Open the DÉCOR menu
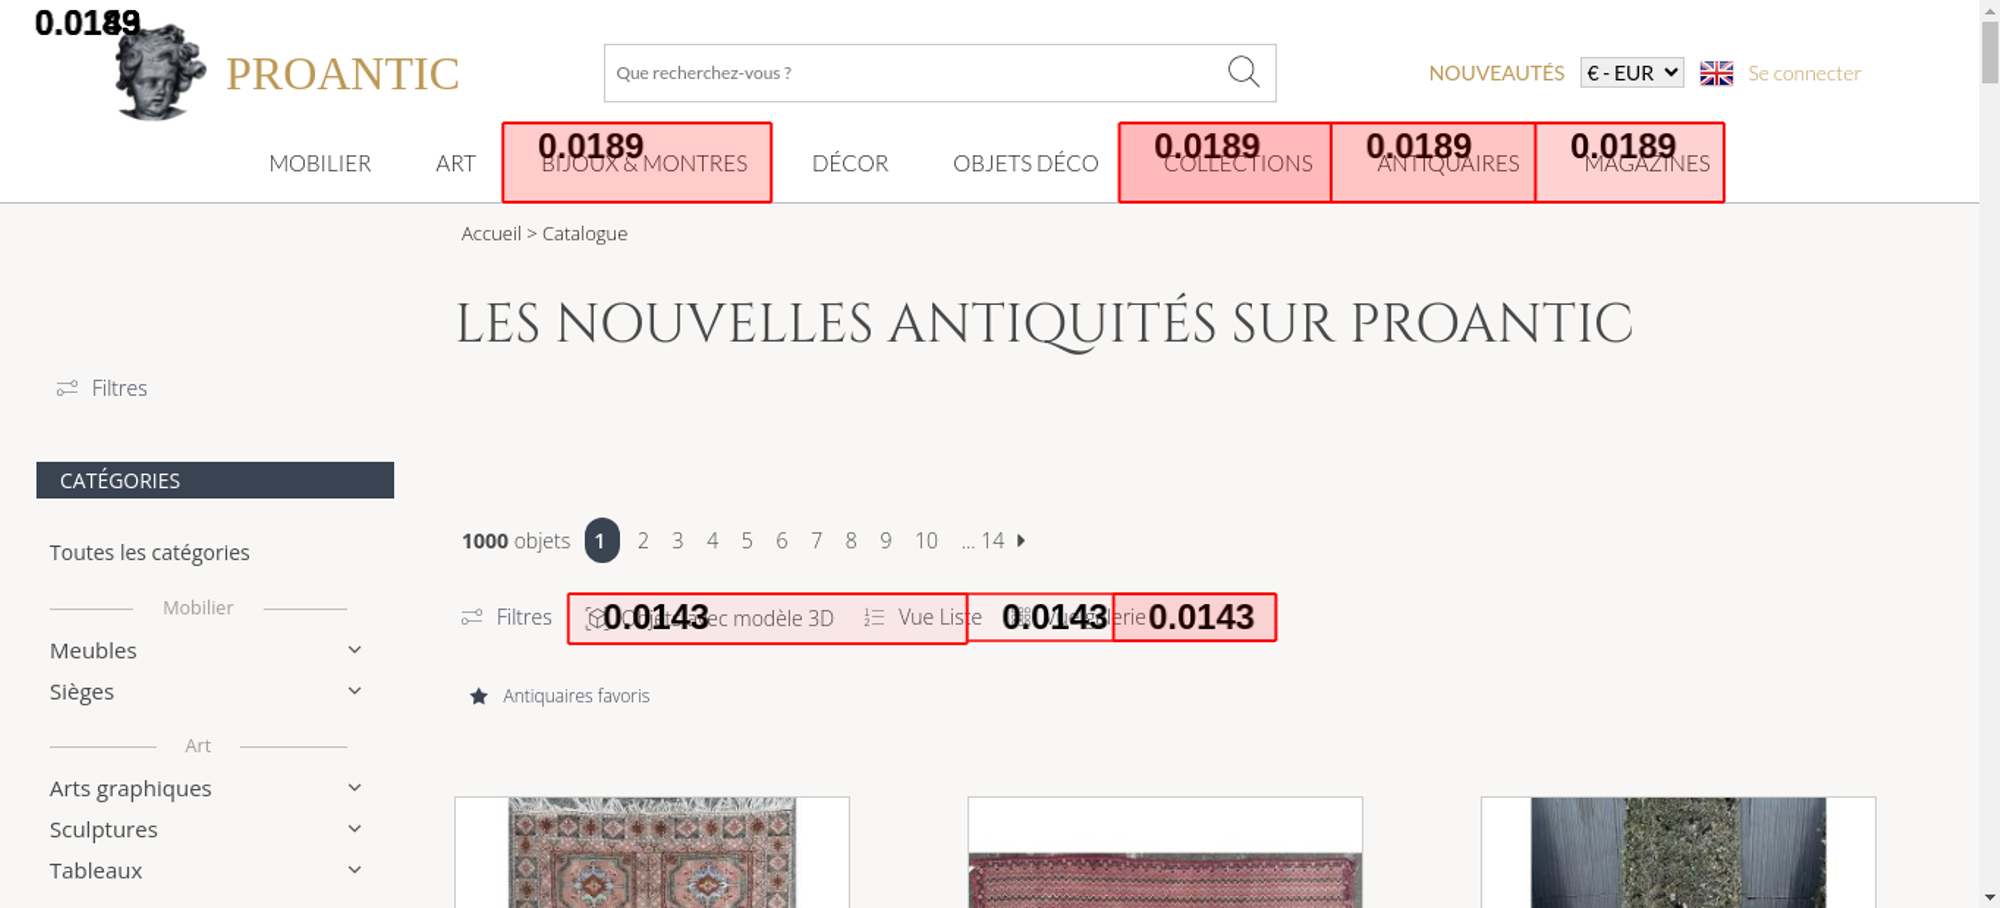Image resolution: width=2000 pixels, height=908 pixels. pos(850,163)
